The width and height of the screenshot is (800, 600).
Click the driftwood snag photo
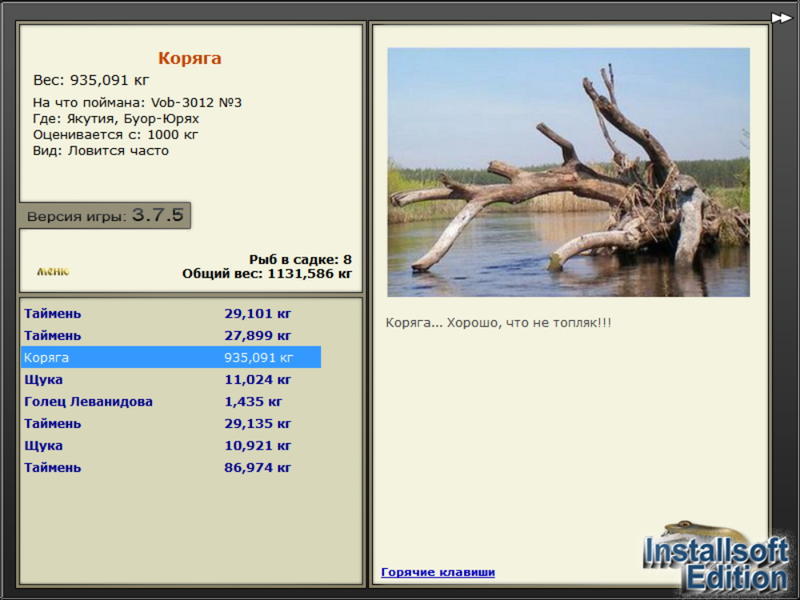click(568, 172)
